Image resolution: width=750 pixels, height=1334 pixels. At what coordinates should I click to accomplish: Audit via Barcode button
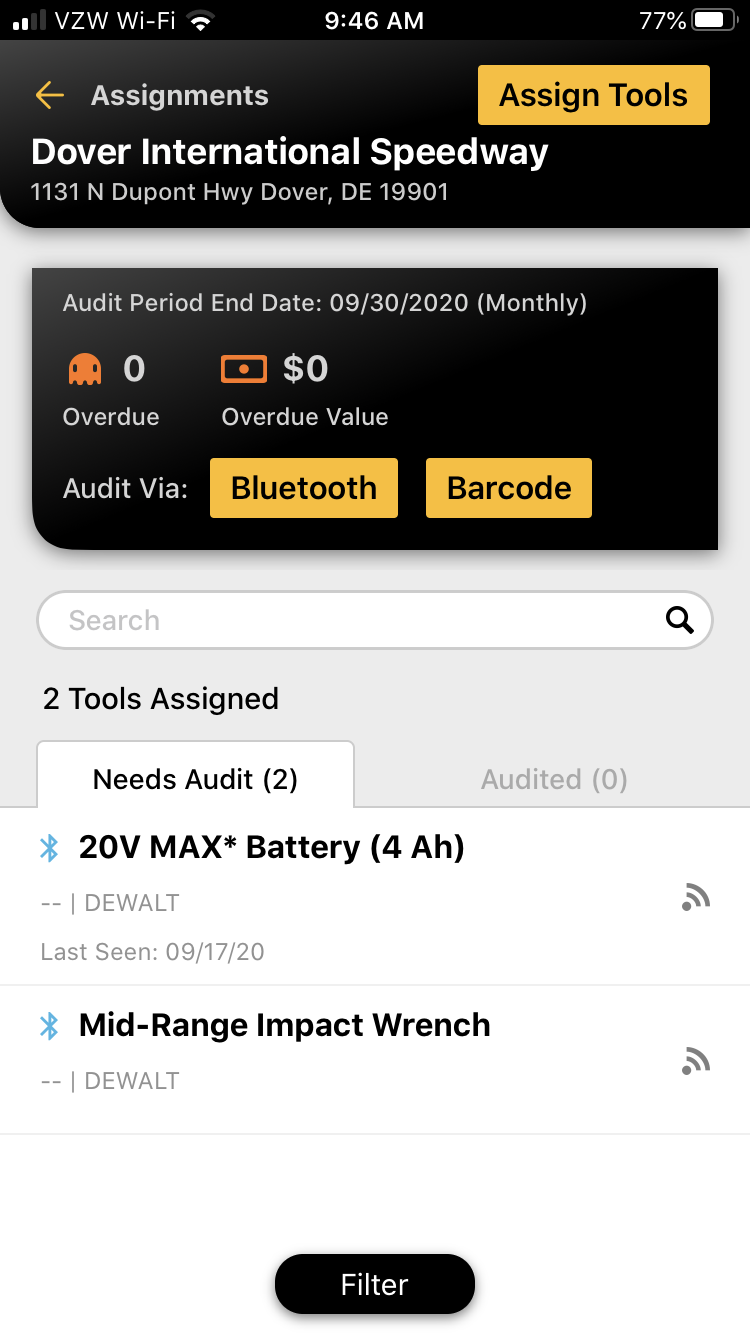click(509, 488)
